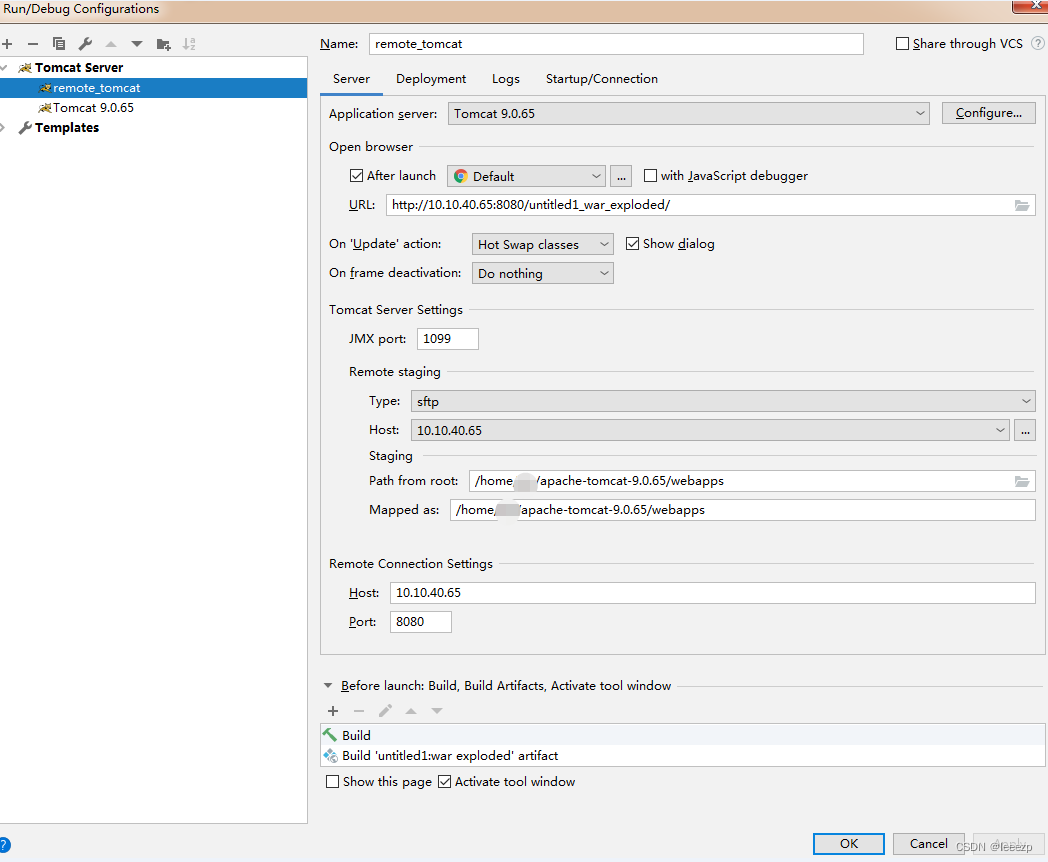Collapse the Tomcat Server tree node
The image size is (1048, 862).
4,67
